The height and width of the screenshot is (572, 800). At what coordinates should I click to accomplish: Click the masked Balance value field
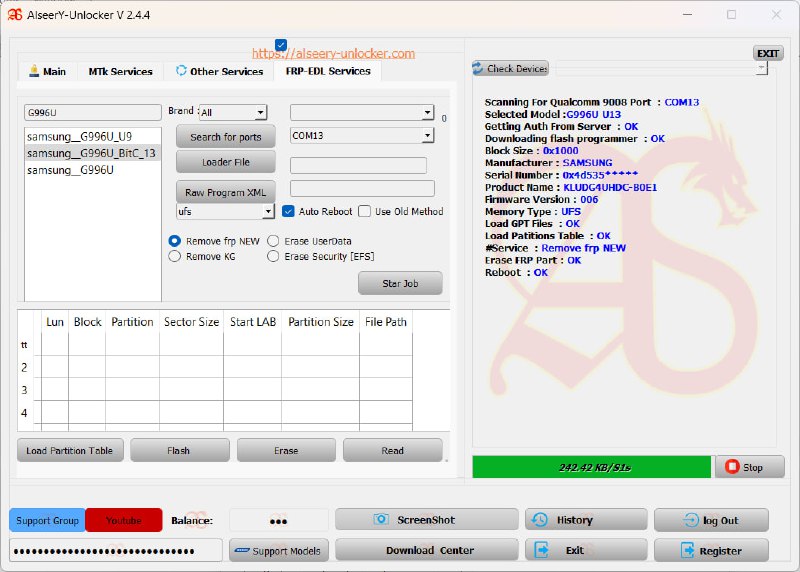[x=279, y=520]
